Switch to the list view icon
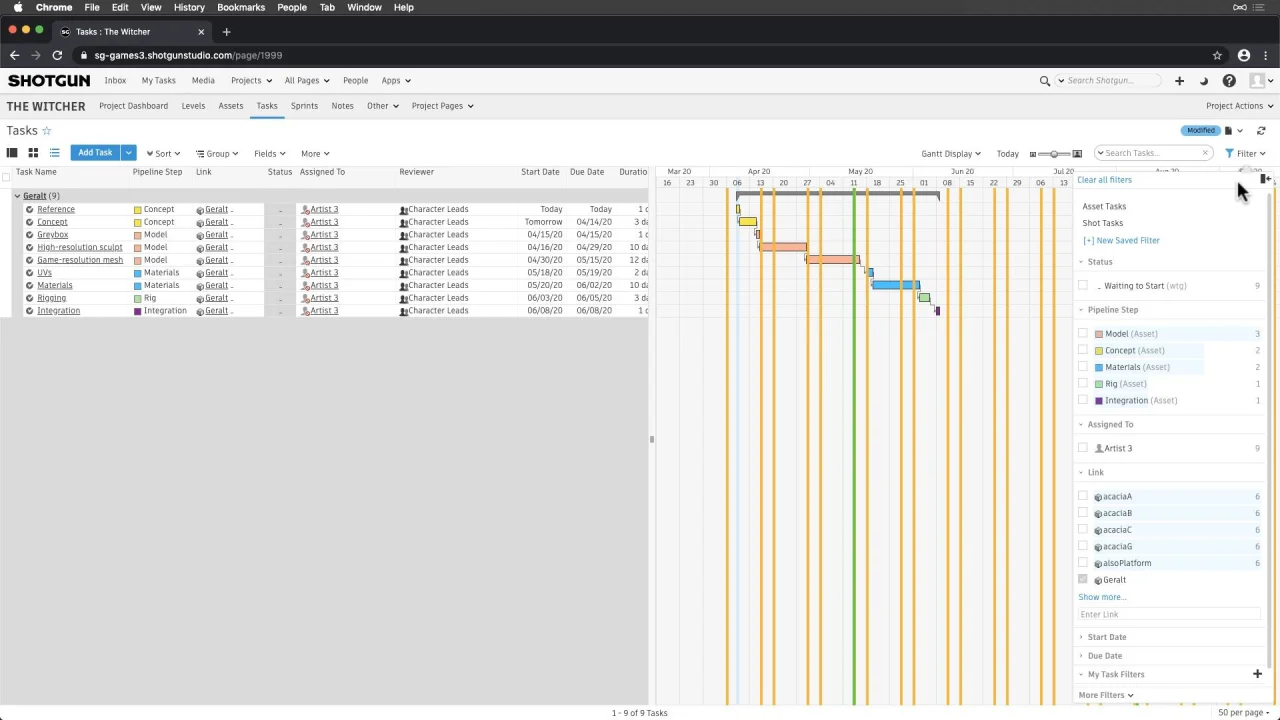Image resolution: width=1280 pixels, height=720 pixels. click(54, 153)
